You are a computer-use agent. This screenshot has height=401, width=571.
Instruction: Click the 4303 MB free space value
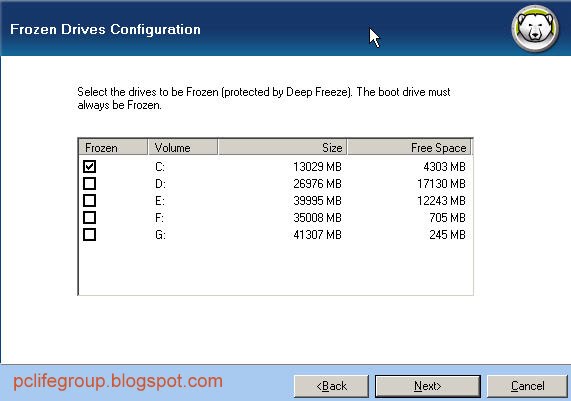[x=444, y=167]
